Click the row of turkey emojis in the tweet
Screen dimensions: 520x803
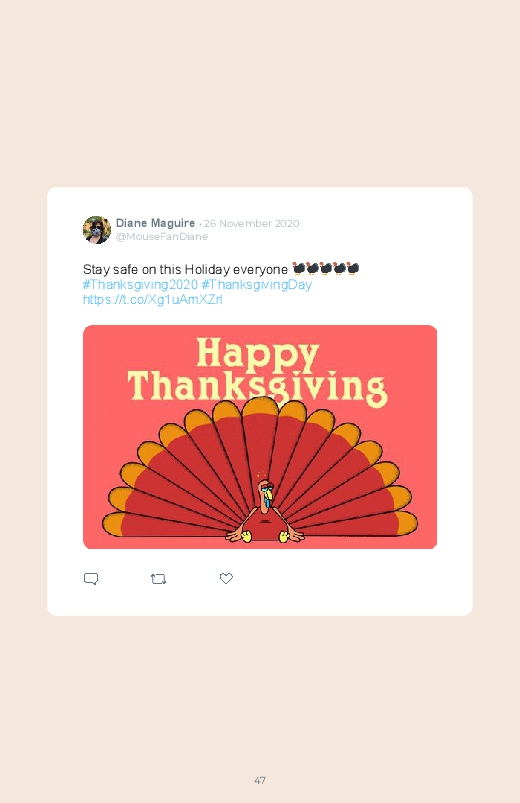pyautogui.click(x=326, y=268)
